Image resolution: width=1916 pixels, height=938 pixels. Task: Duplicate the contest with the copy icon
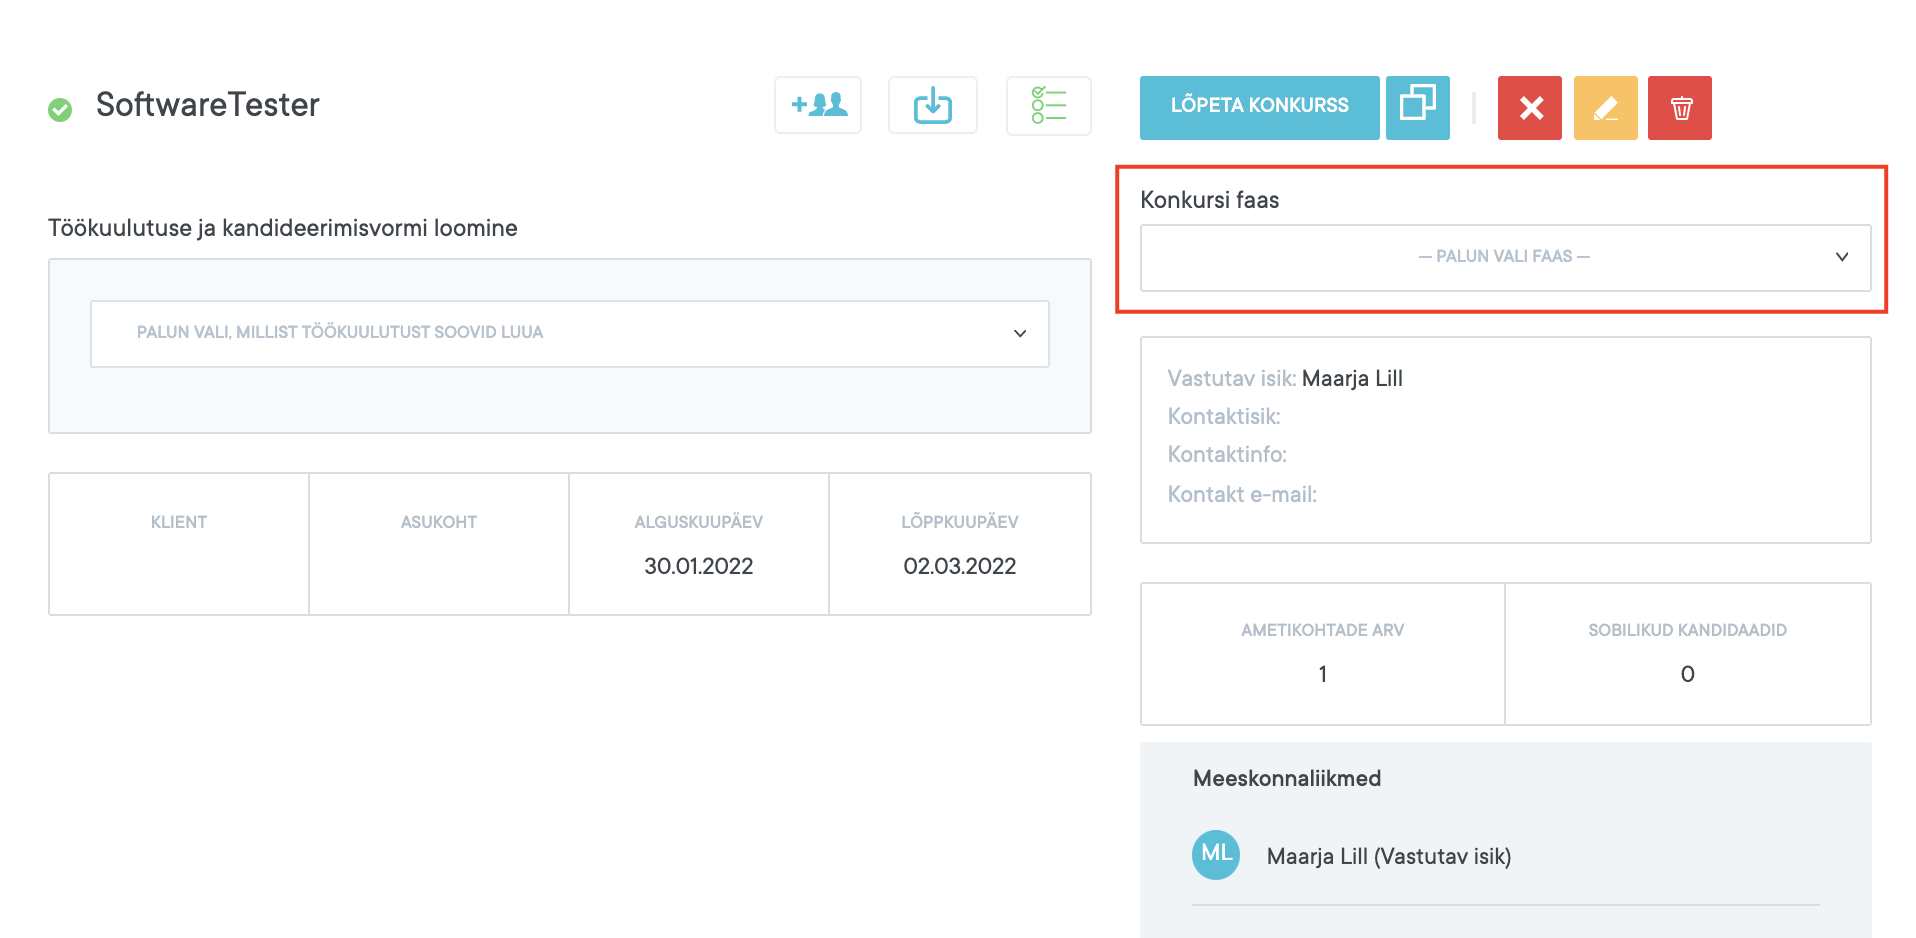(x=1417, y=107)
